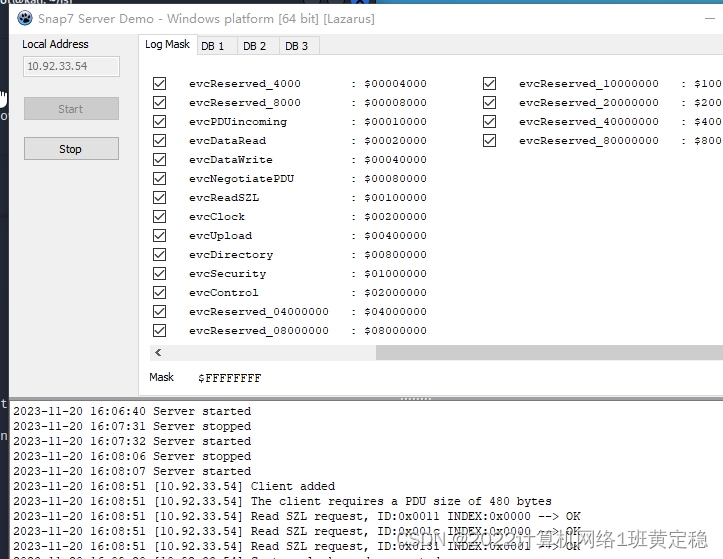Open the DB 1 tab
The image size is (723, 559).
[217, 46]
